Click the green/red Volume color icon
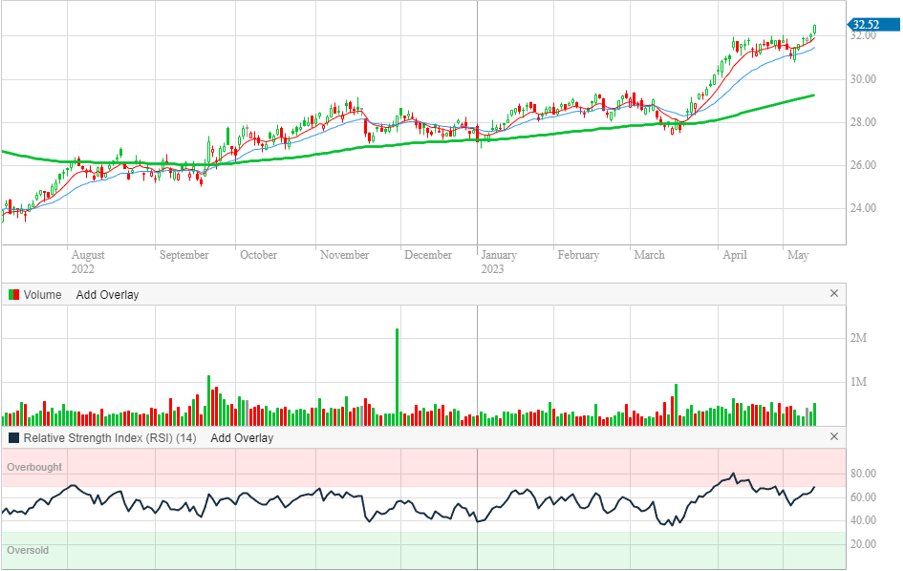 [x=14, y=295]
